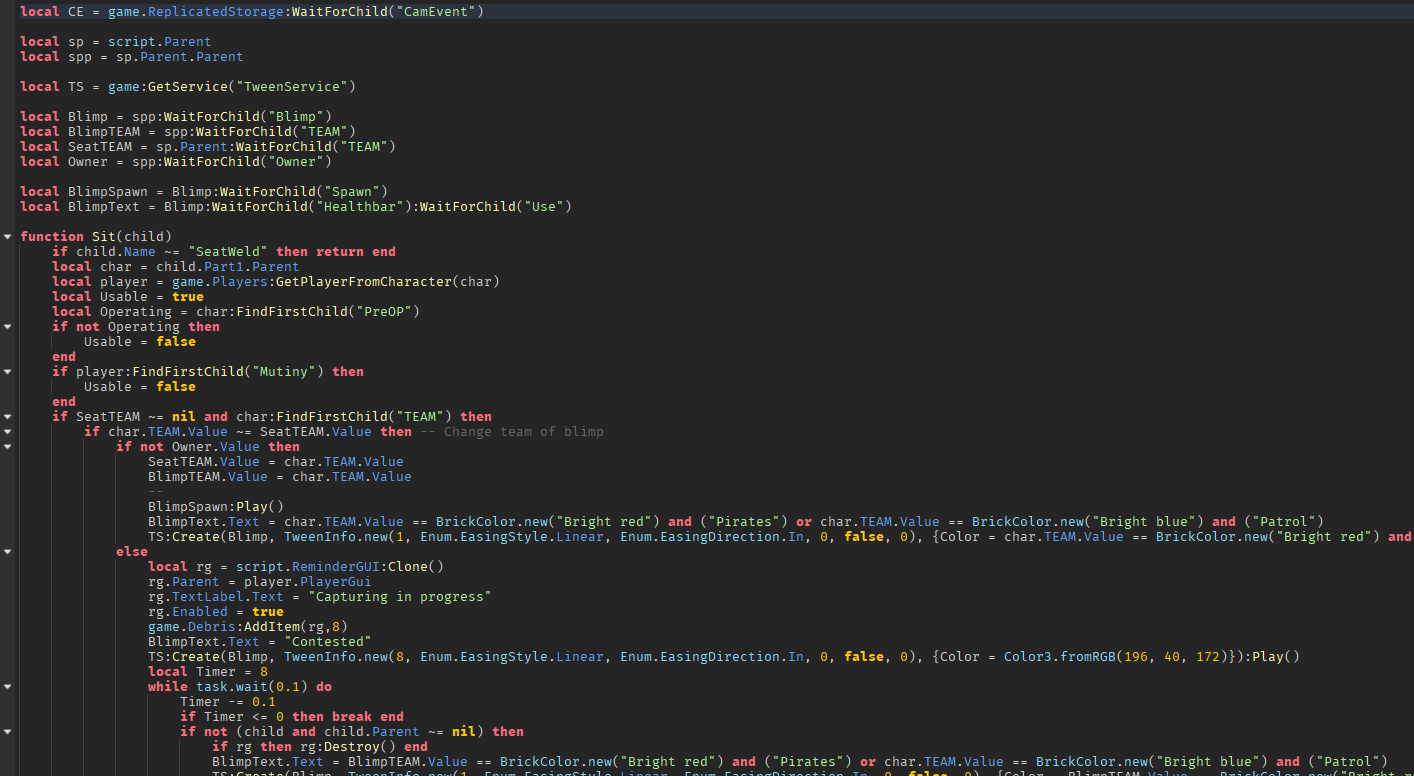Click the 'rg.Enabled = true' line
The height and width of the screenshot is (776, 1414).
216,612
